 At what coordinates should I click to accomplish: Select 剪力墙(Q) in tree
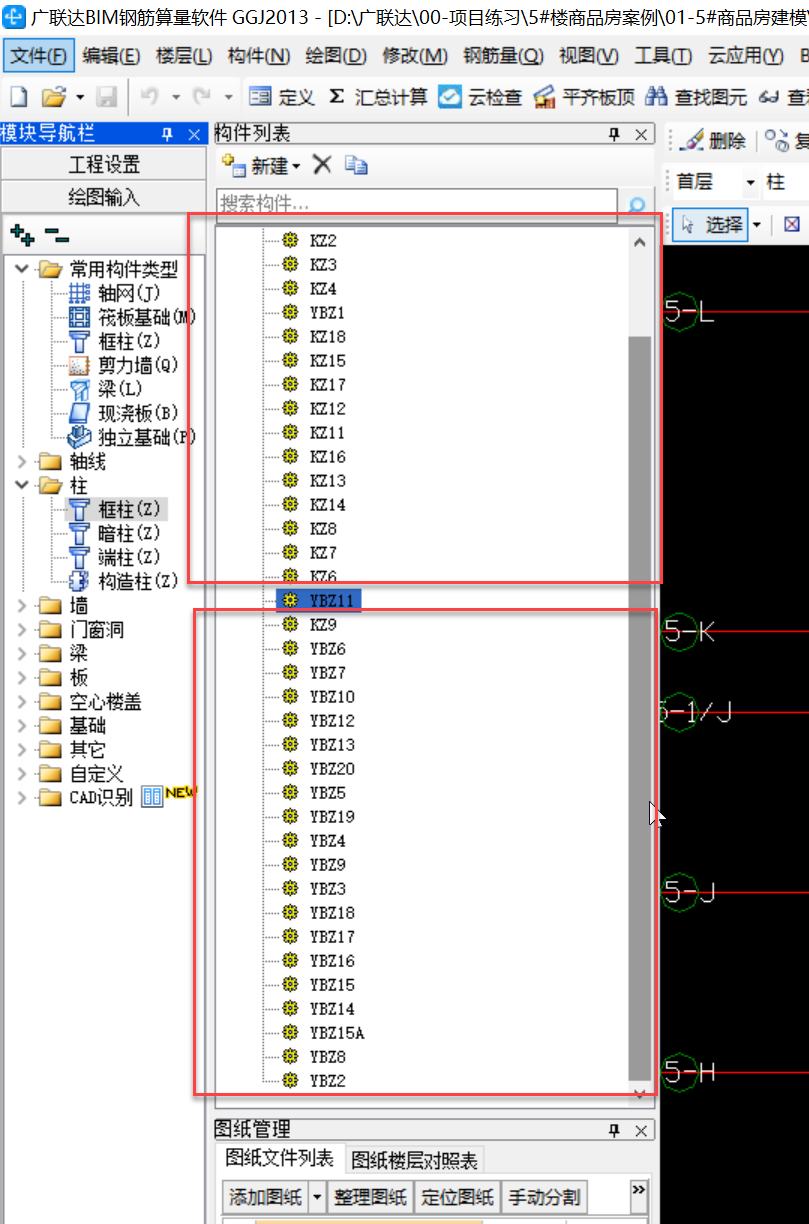coord(123,365)
